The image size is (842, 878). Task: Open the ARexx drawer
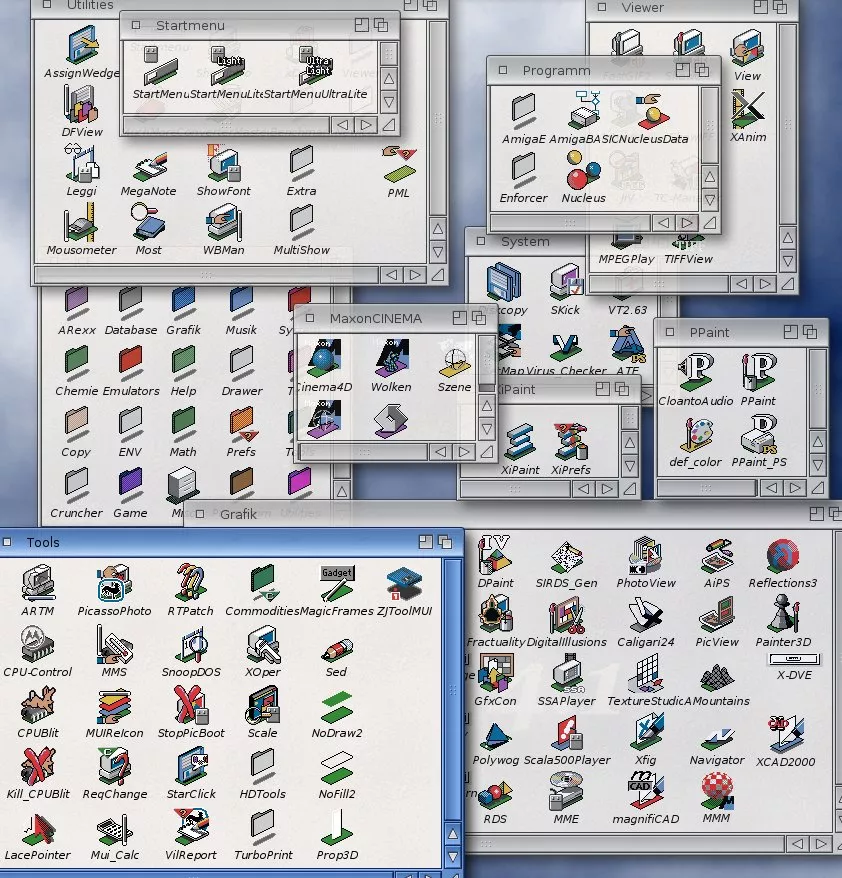77,304
